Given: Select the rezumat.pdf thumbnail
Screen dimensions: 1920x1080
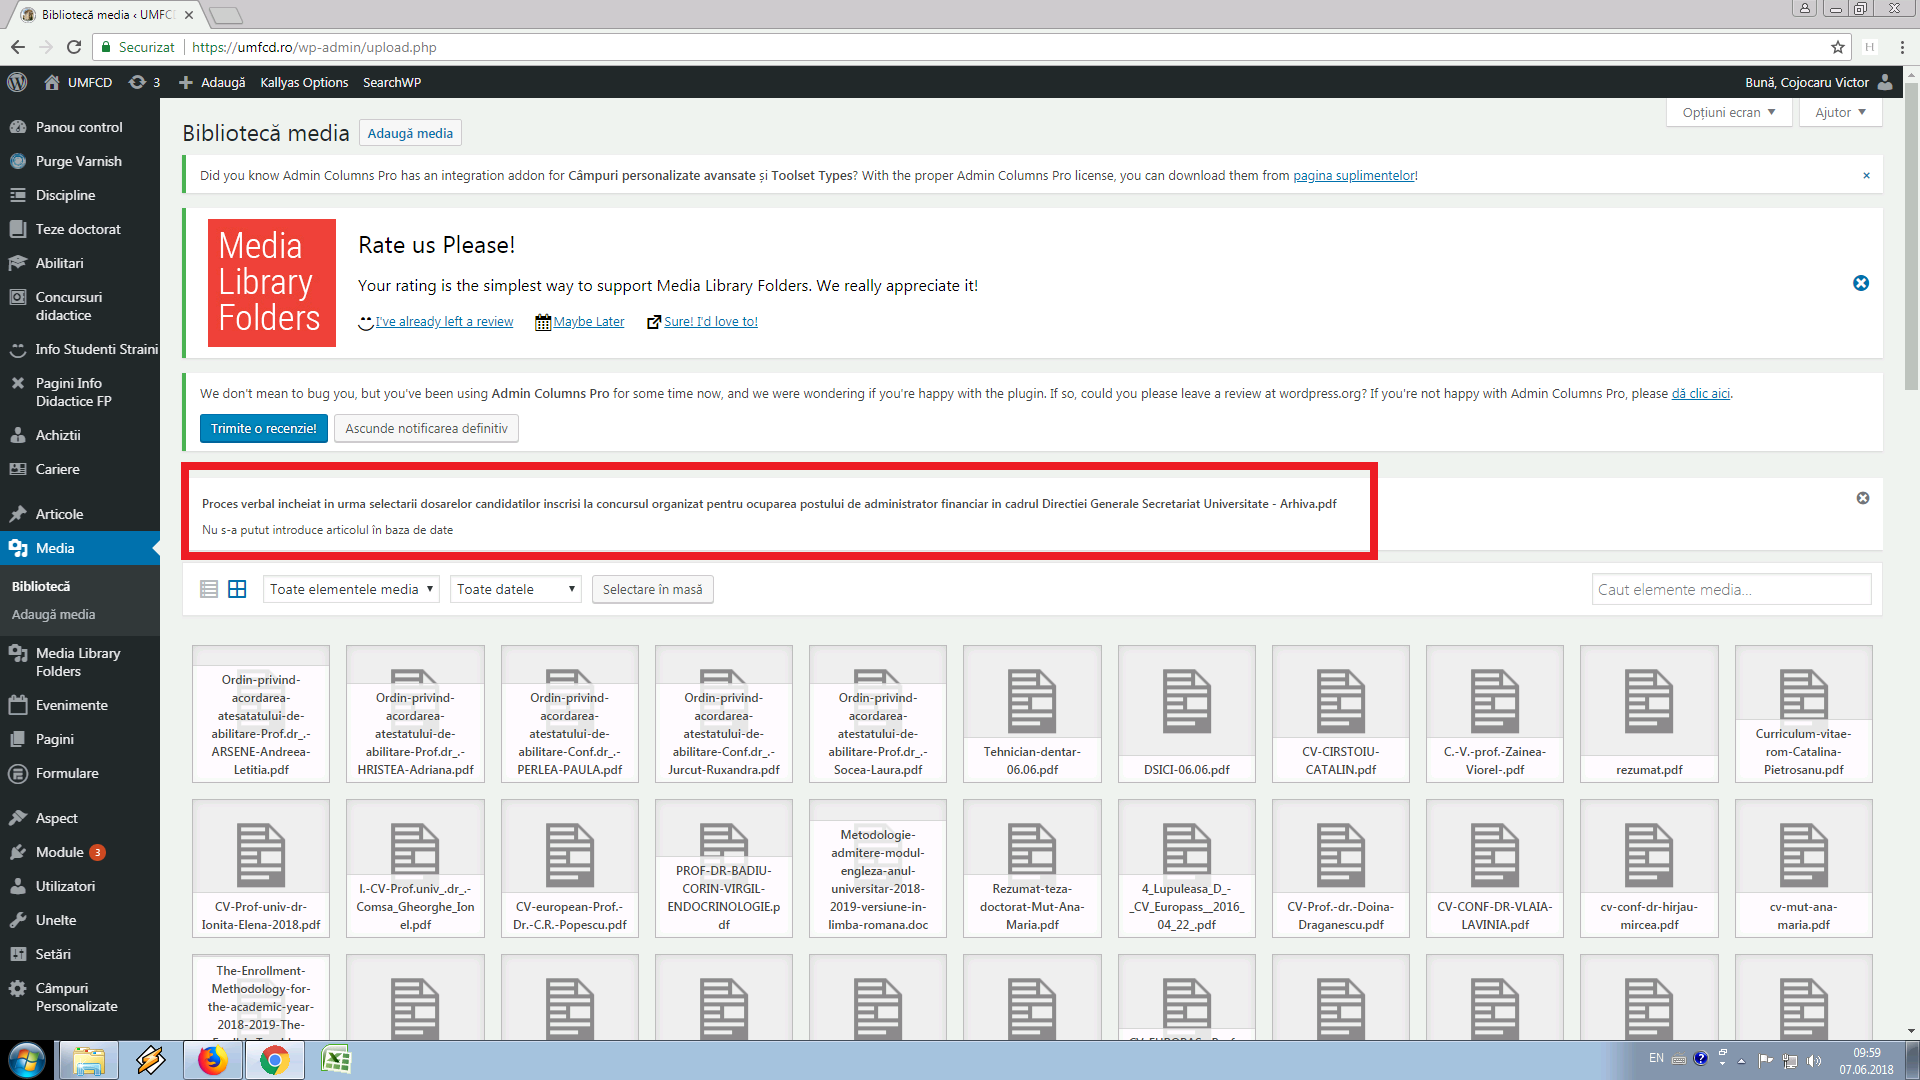Looking at the screenshot, I should point(1648,713).
